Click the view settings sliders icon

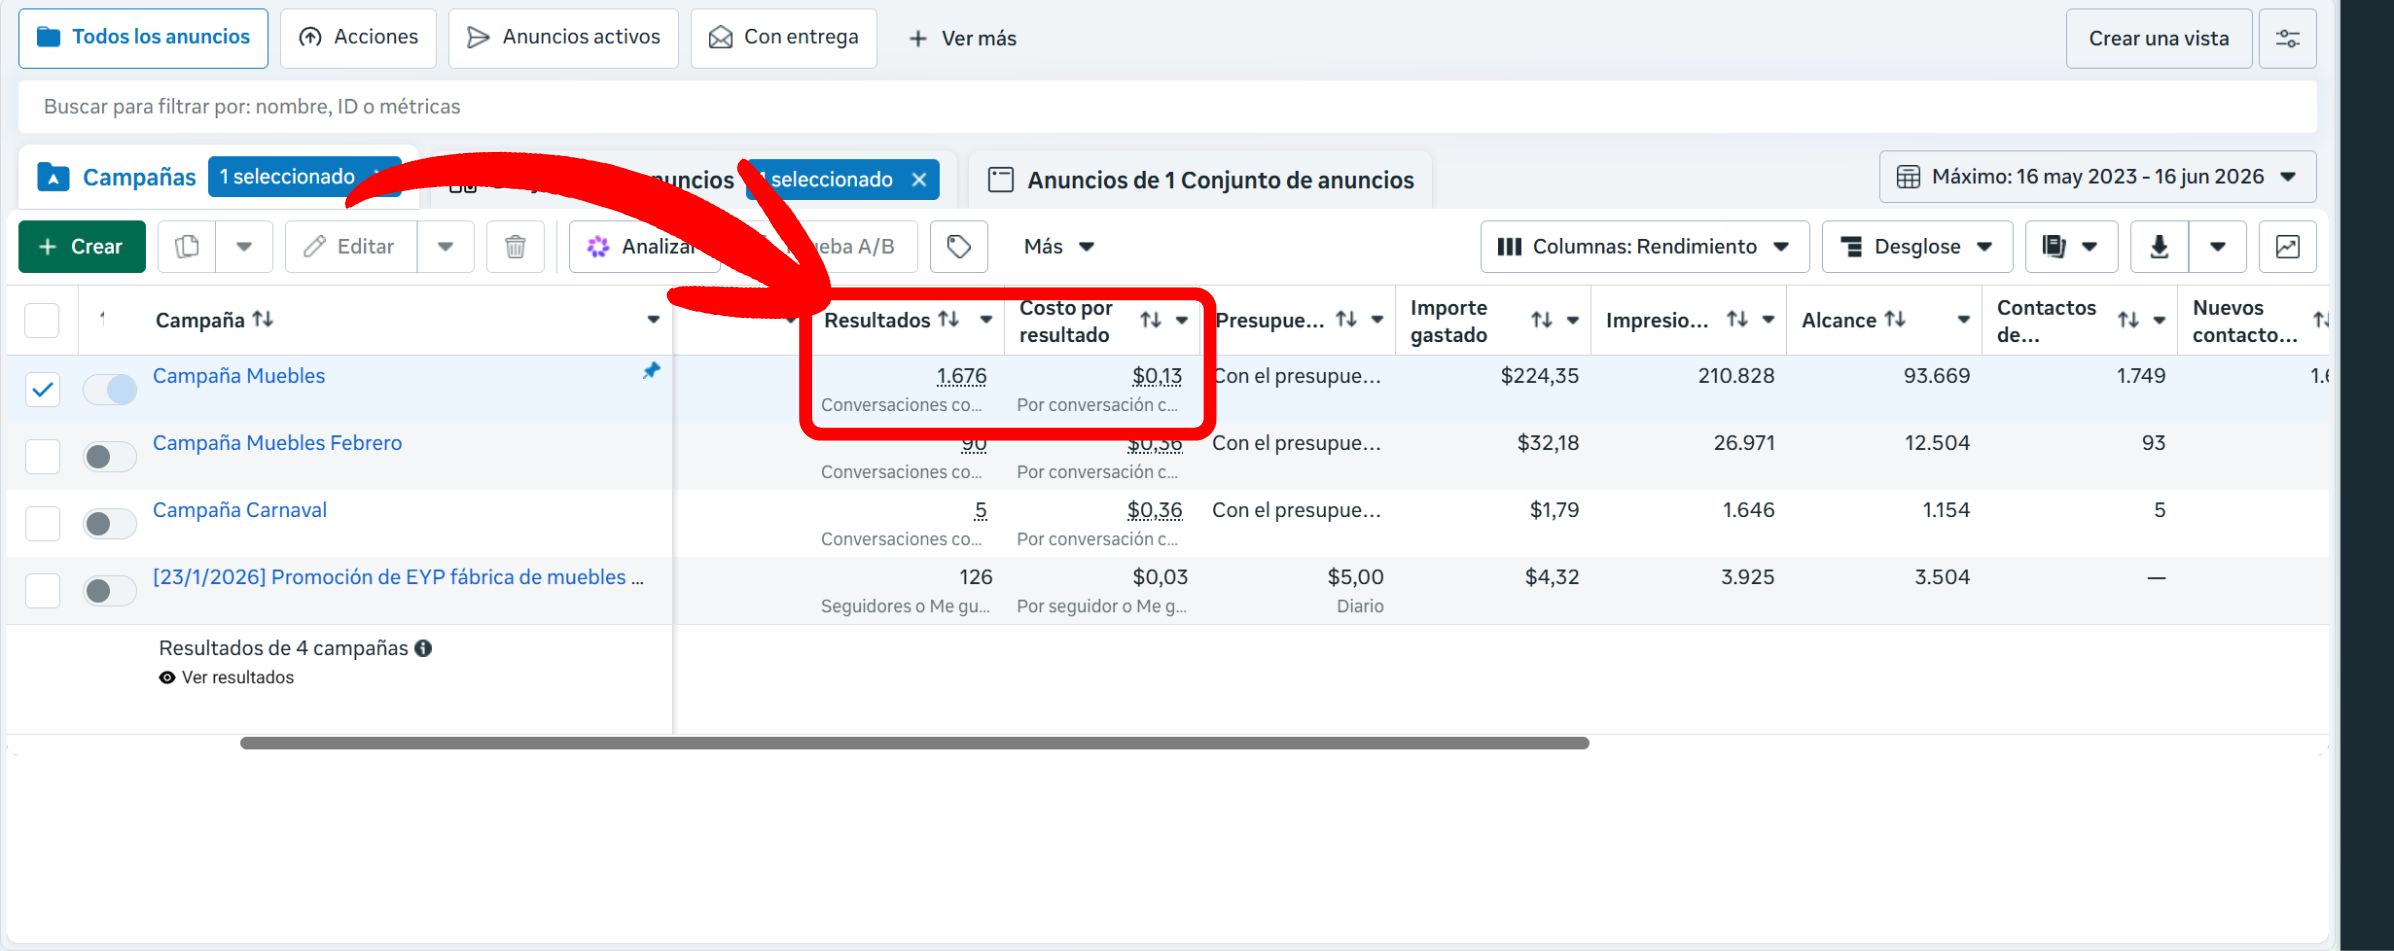2288,38
